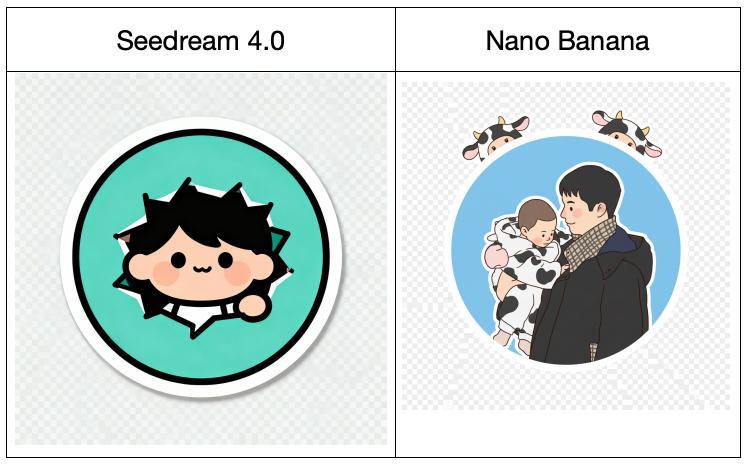Click the man's plaid scarf
Viewport: 750px width, 468px height.
[589, 239]
